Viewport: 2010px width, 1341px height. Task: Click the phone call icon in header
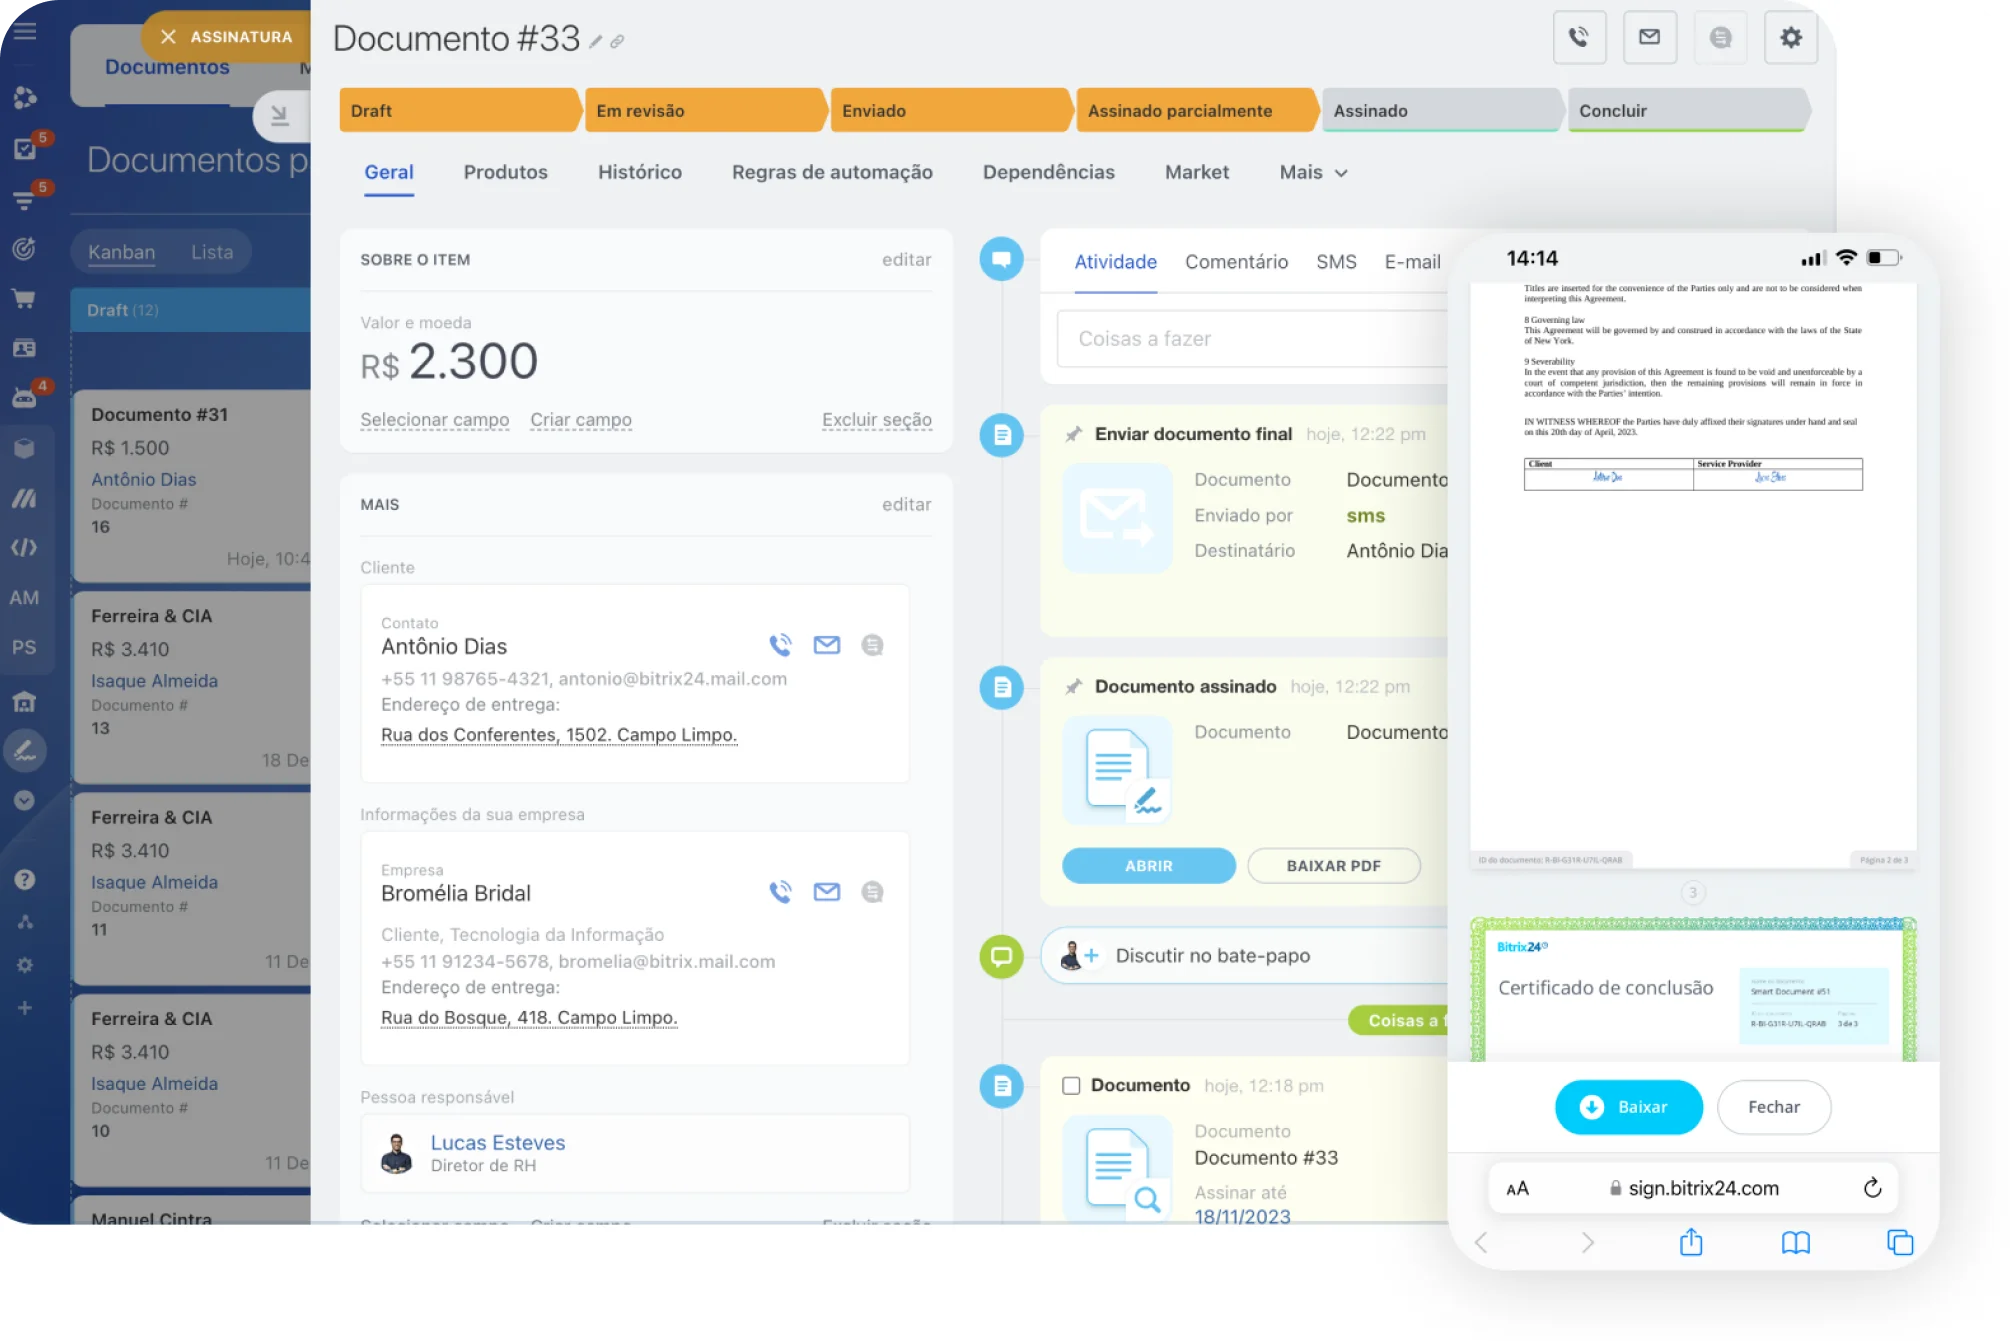coord(1579,38)
